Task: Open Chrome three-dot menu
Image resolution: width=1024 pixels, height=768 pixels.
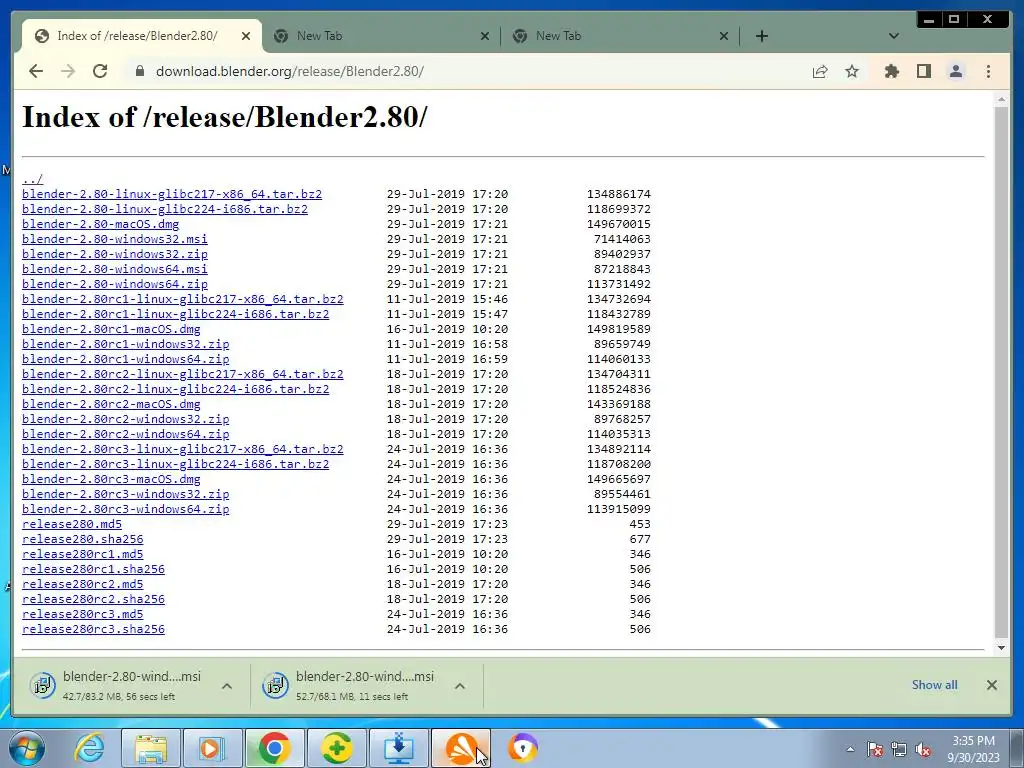Action: [x=988, y=71]
